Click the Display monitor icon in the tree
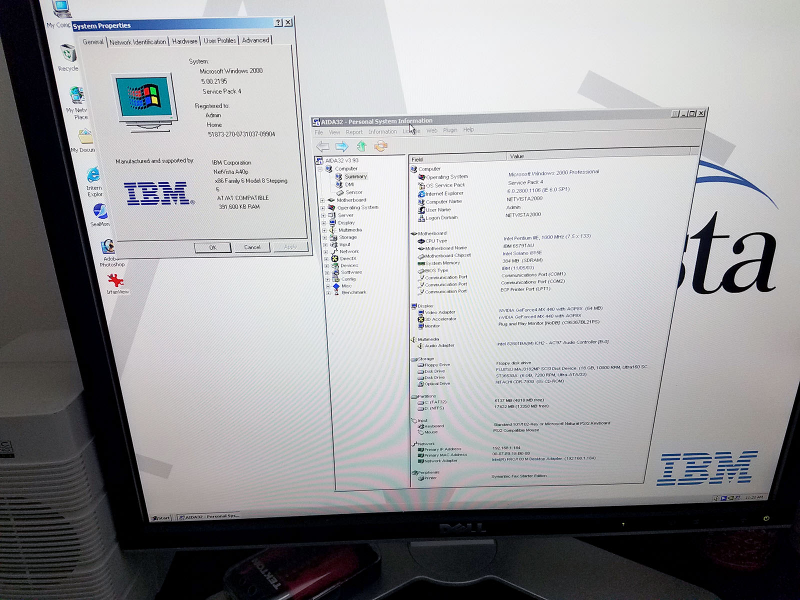 [x=333, y=222]
